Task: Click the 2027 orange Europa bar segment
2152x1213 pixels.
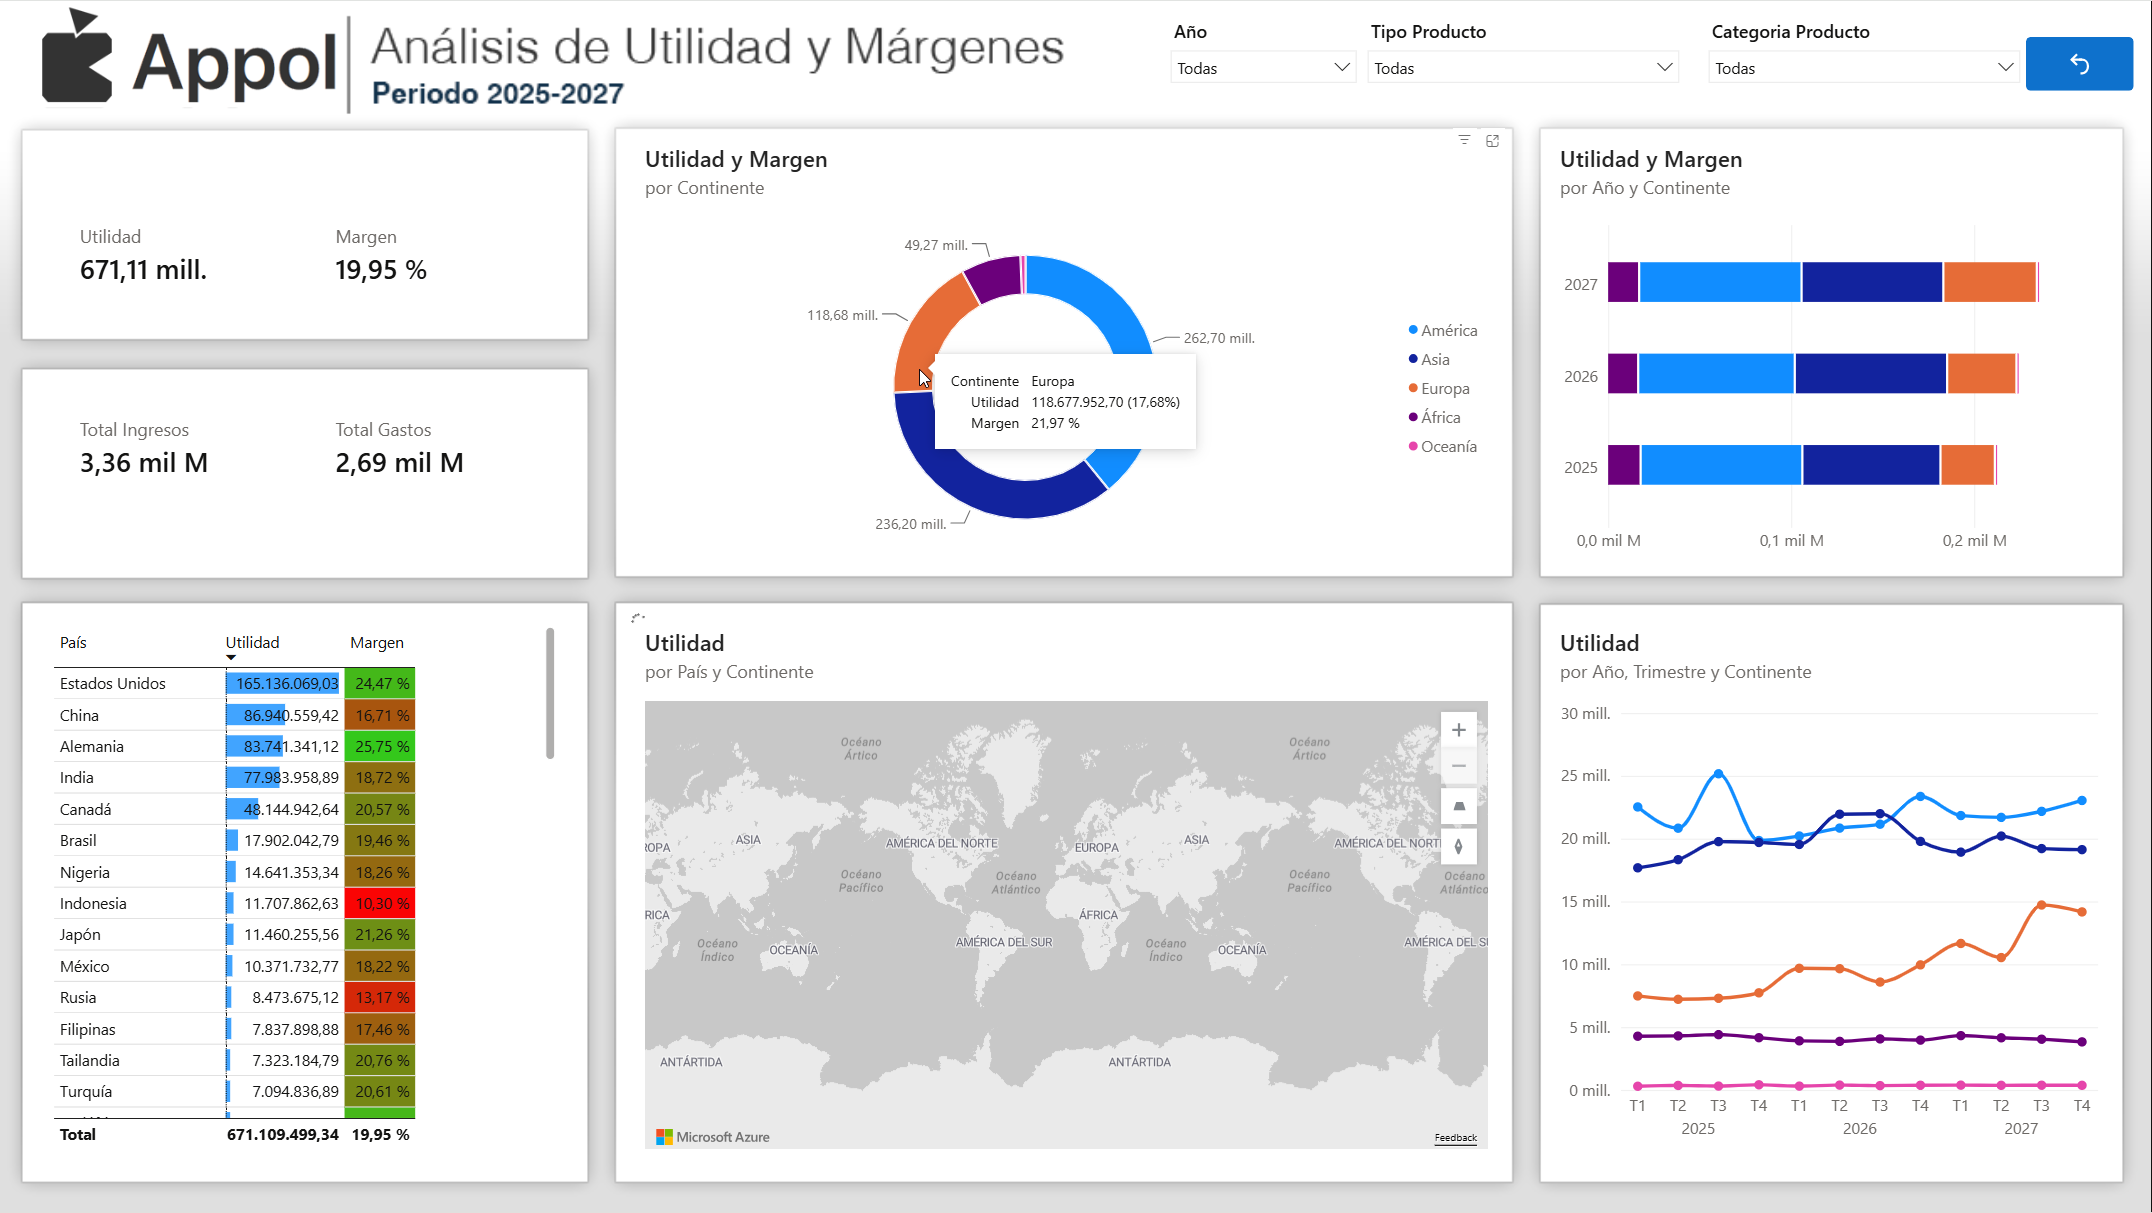Action: point(1989,282)
